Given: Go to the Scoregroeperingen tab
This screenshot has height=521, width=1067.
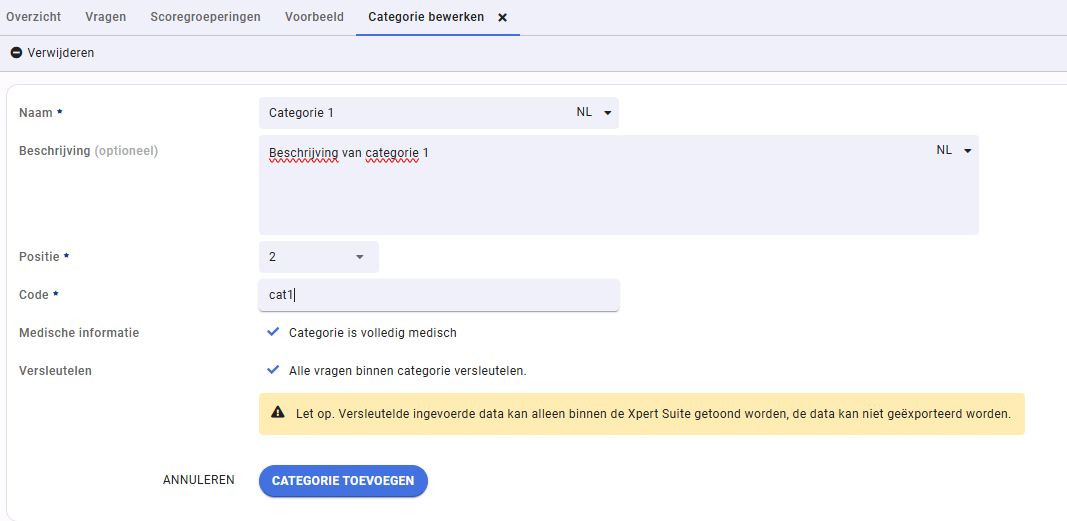Looking at the screenshot, I should click(x=206, y=17).
